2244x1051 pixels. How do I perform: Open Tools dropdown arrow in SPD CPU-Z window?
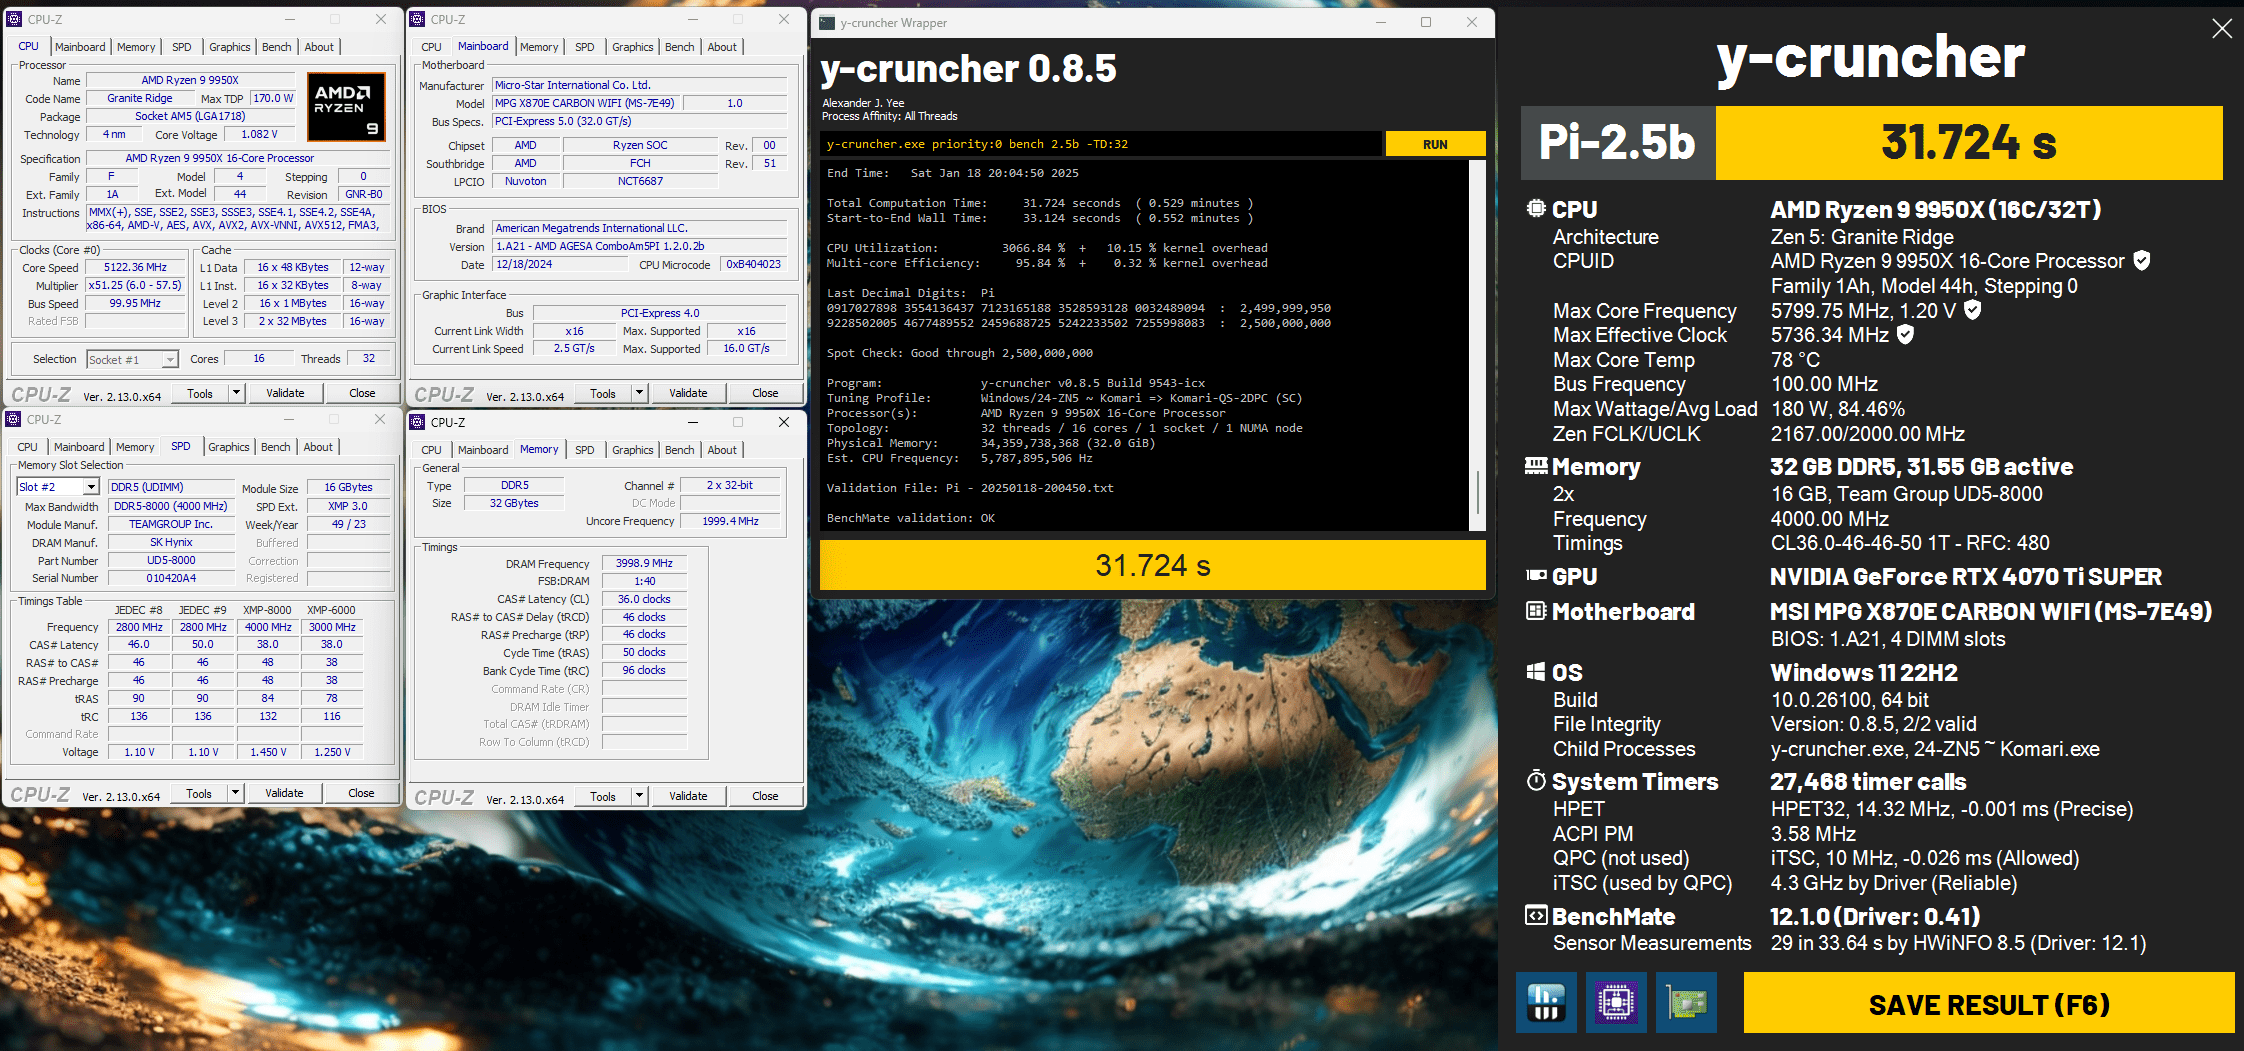click(x=236, y=793)
